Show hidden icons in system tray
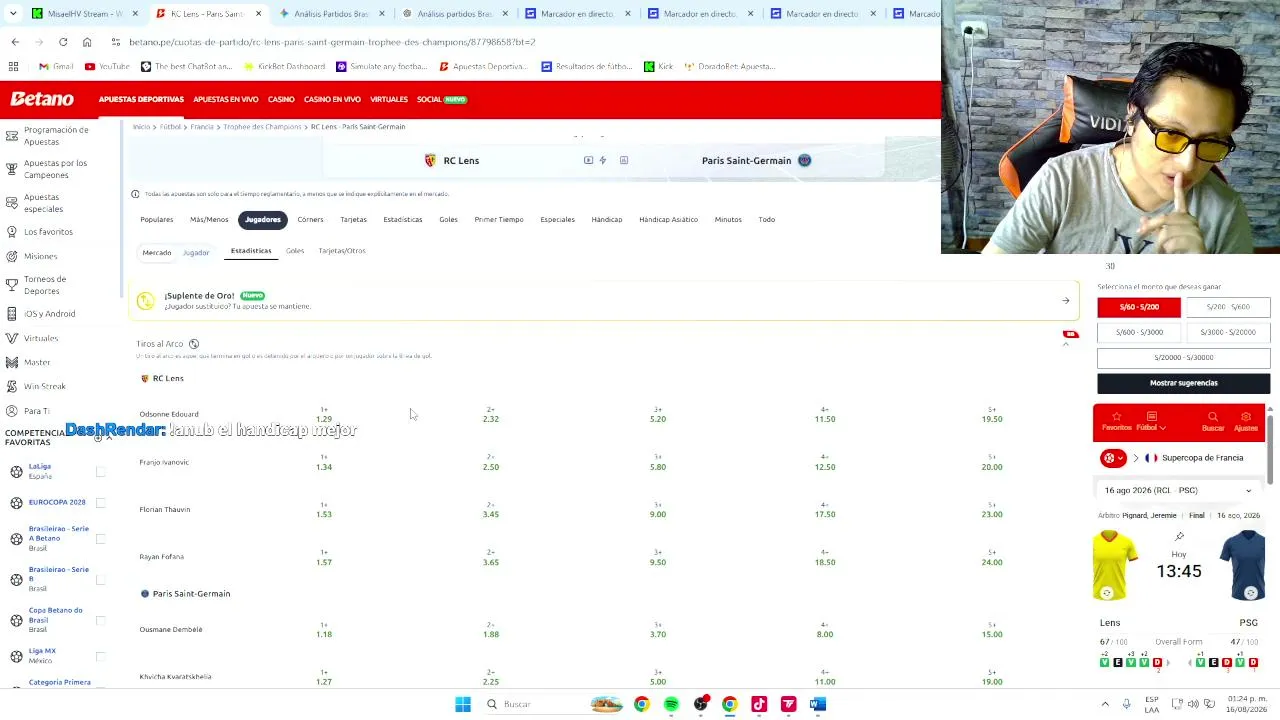1280x720 pixels. [1105, 704]
